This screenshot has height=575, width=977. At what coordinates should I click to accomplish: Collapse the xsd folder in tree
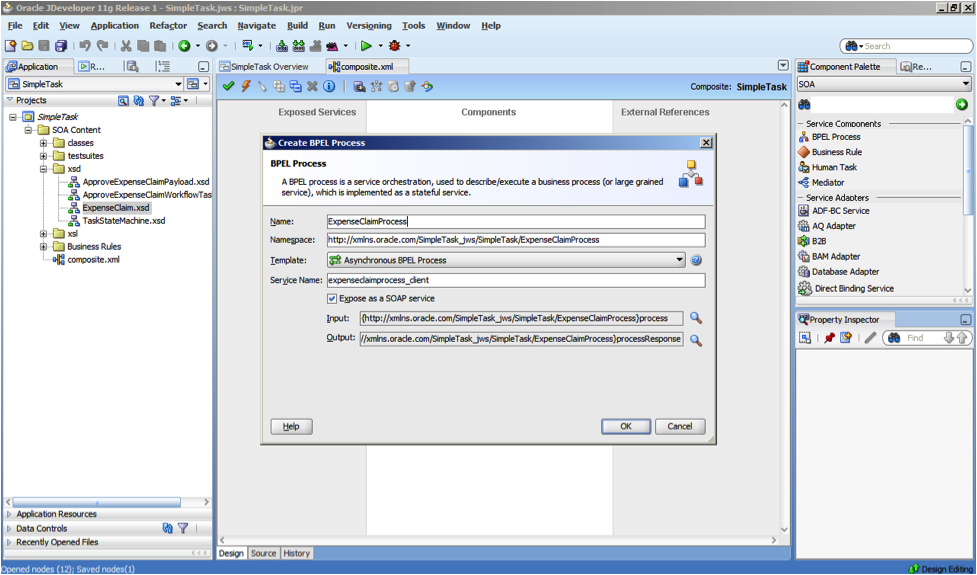coord(44,169)
